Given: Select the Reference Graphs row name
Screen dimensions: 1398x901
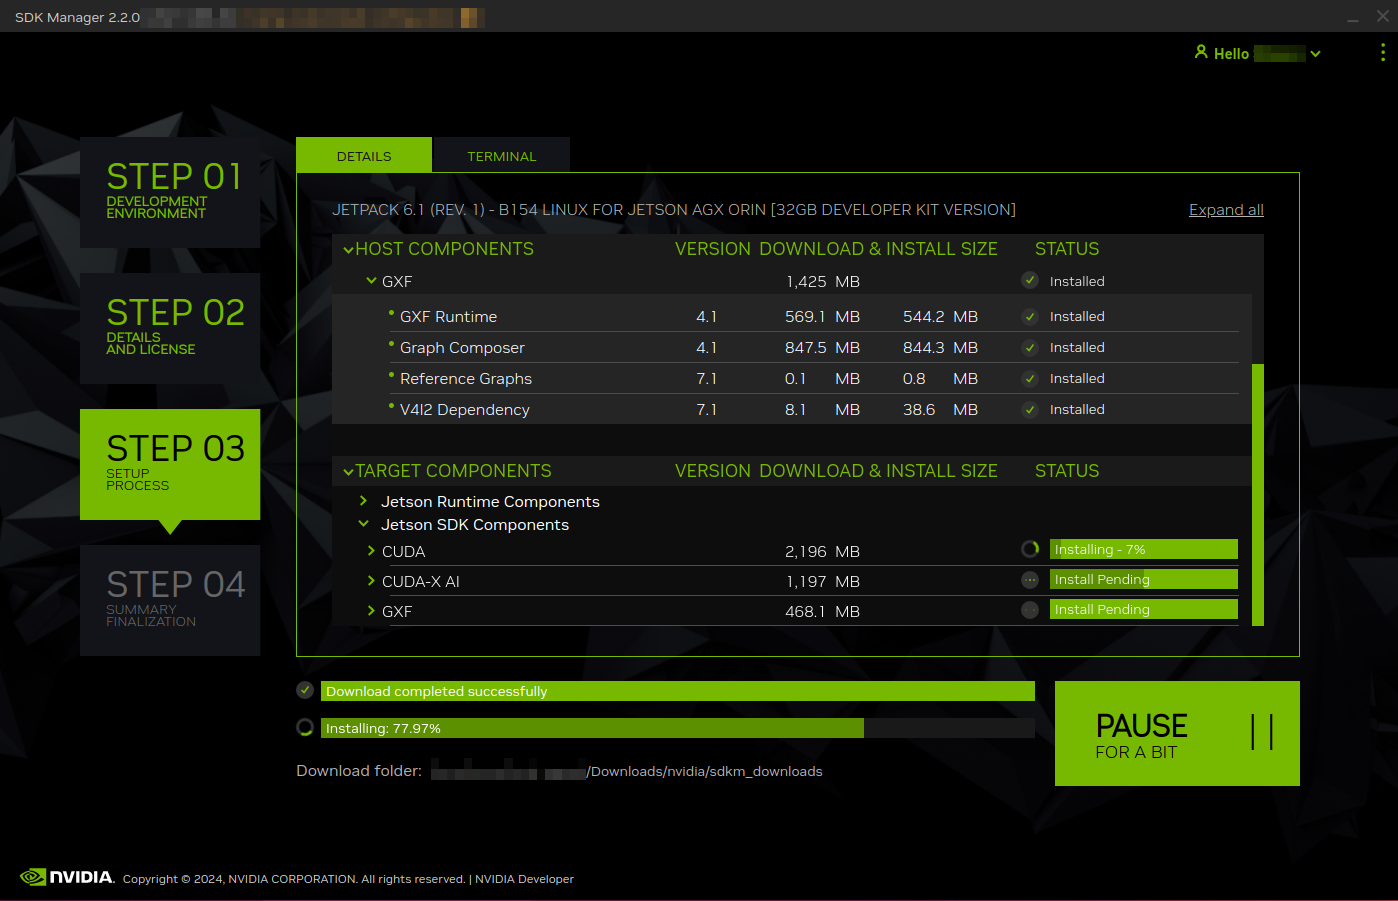Looking at the screenshot, I should point(466,379).
